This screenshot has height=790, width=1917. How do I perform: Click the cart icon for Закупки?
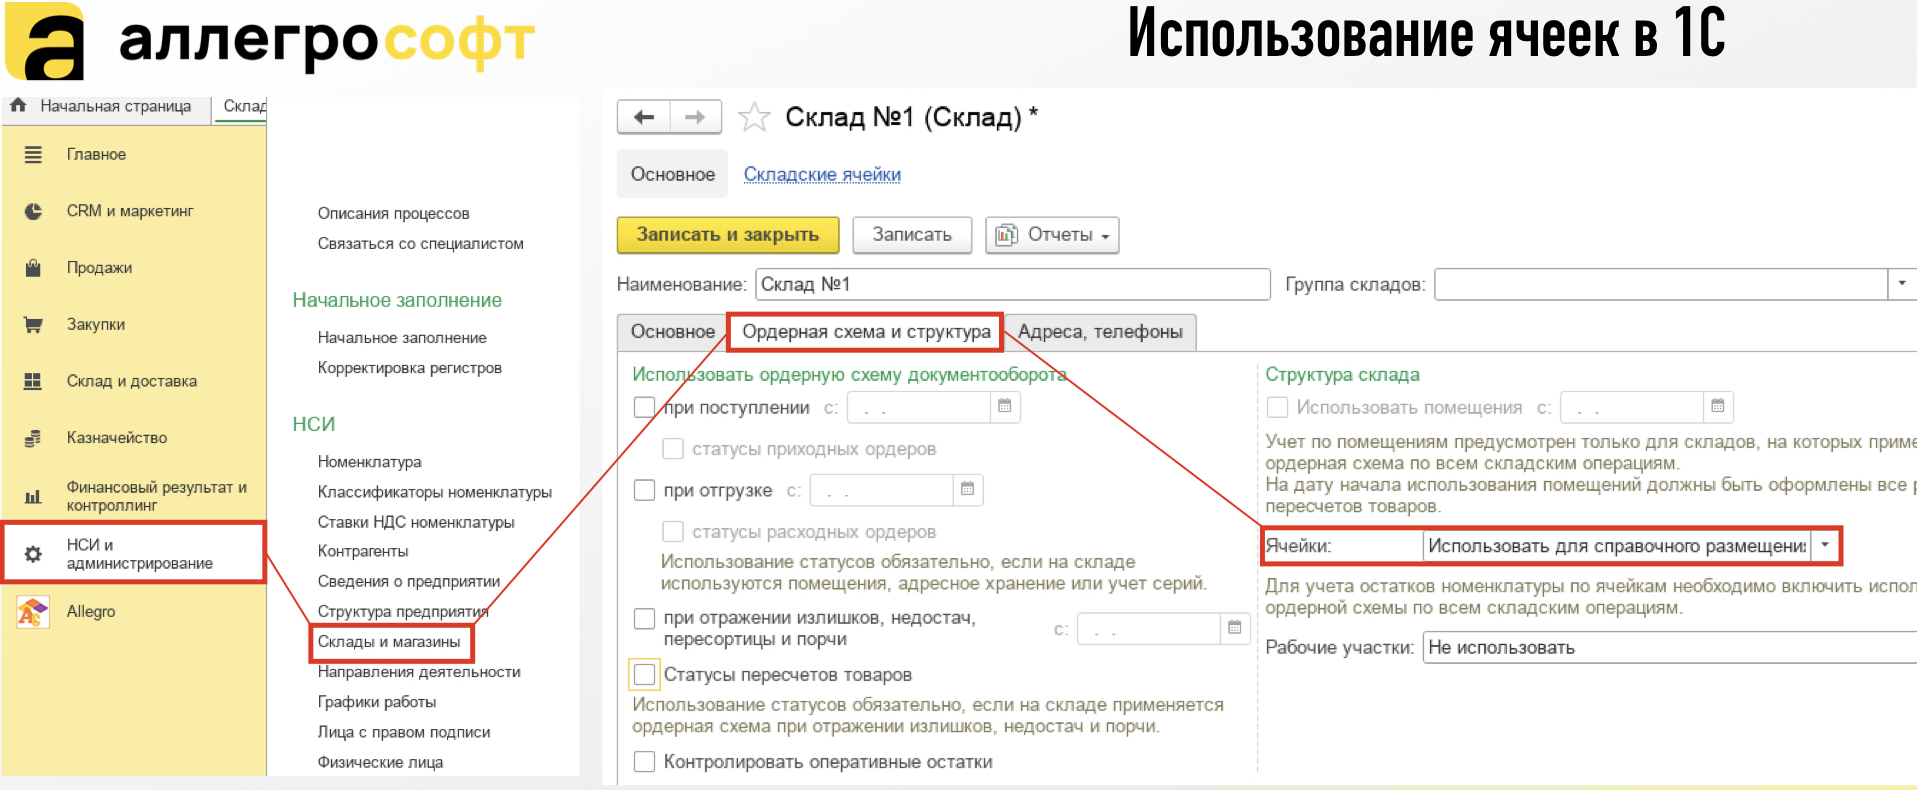(33, 325)
